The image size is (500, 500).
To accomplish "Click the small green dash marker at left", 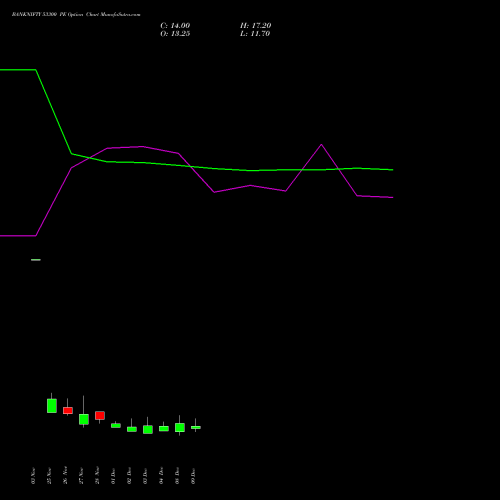I will point(36,260).
